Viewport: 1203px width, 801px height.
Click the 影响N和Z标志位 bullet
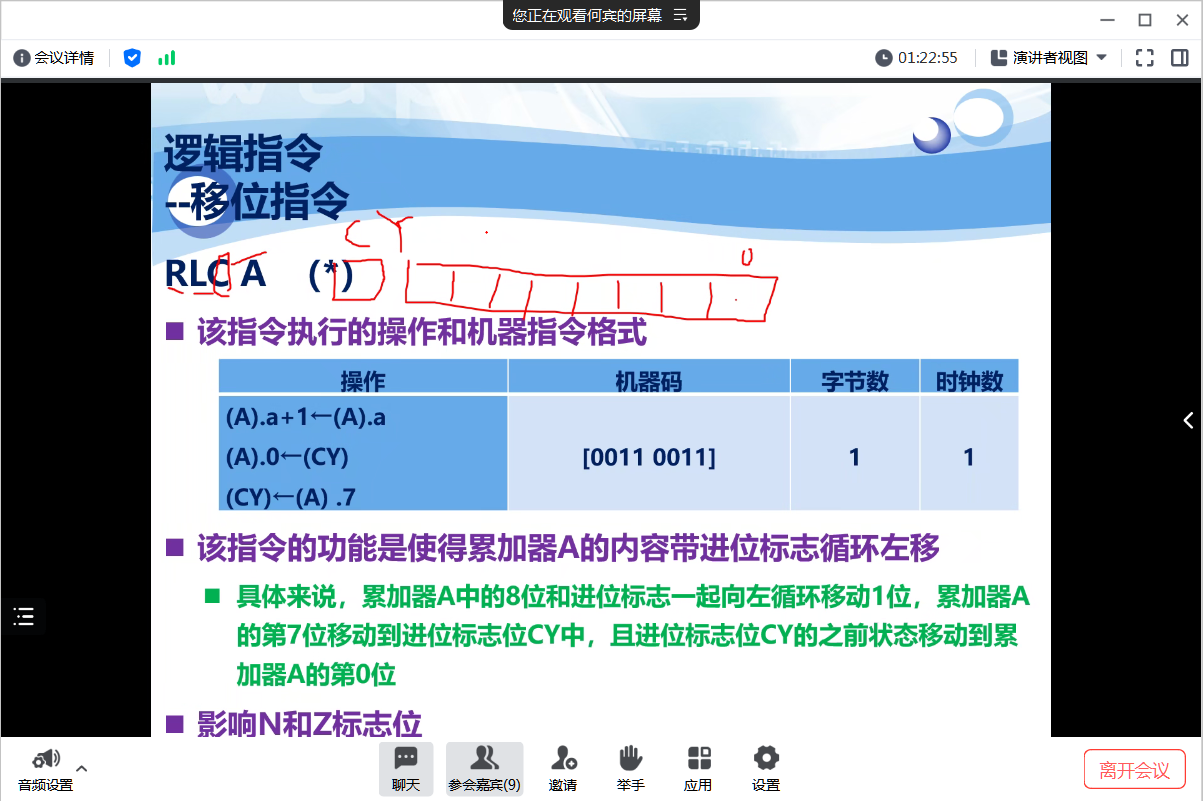(x=309, y=724)
